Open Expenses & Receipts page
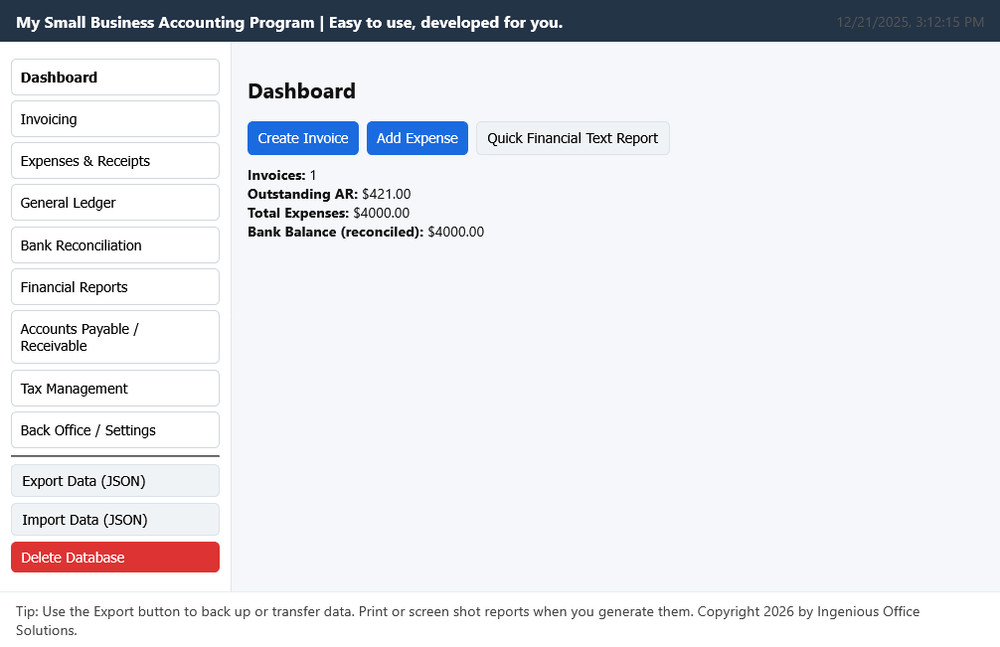Viewport: 1000px width, 647px height. pyautogui.click(x=114, y=161)
